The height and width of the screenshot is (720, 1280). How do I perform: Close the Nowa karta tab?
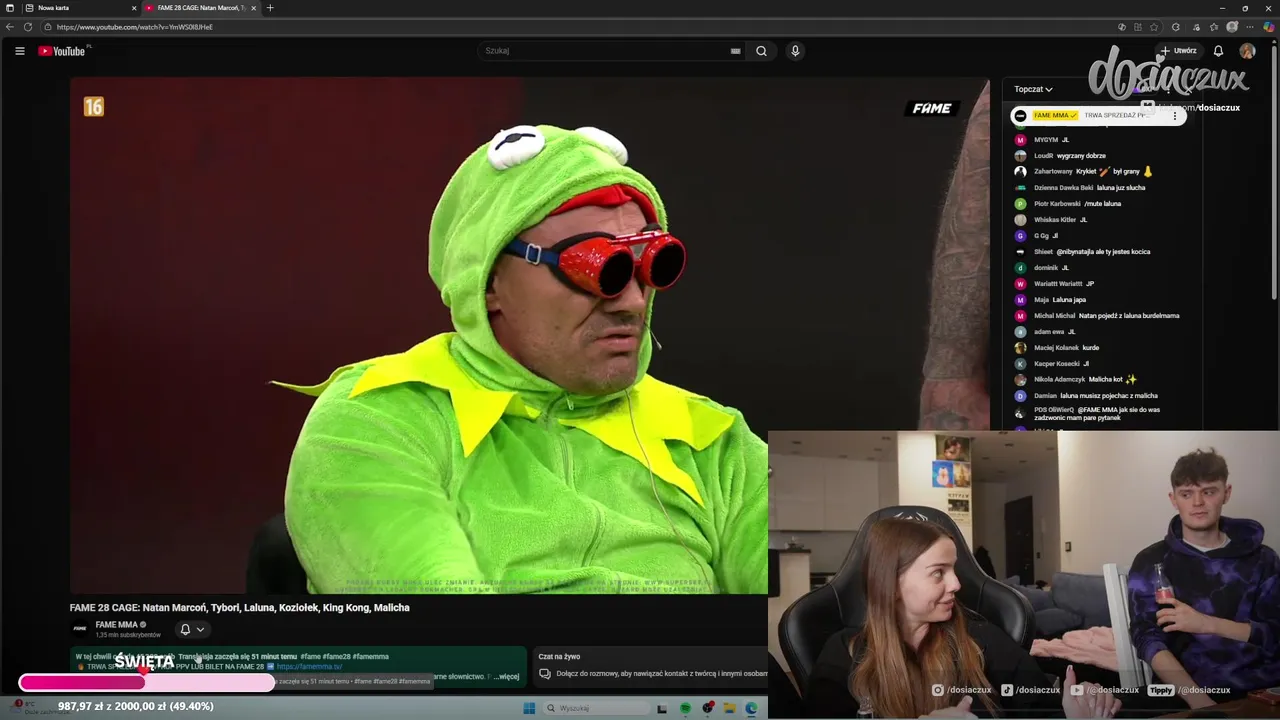(134, 8)
